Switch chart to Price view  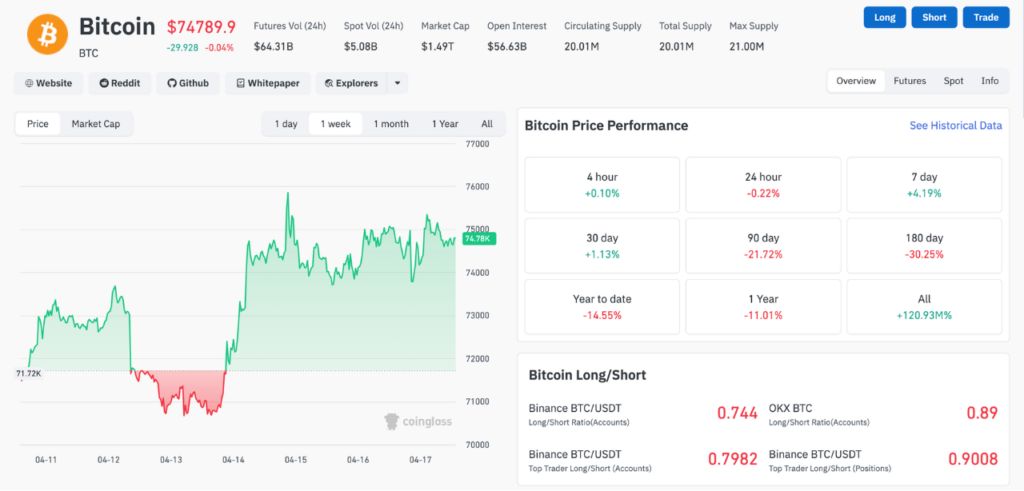pos(38,124)
